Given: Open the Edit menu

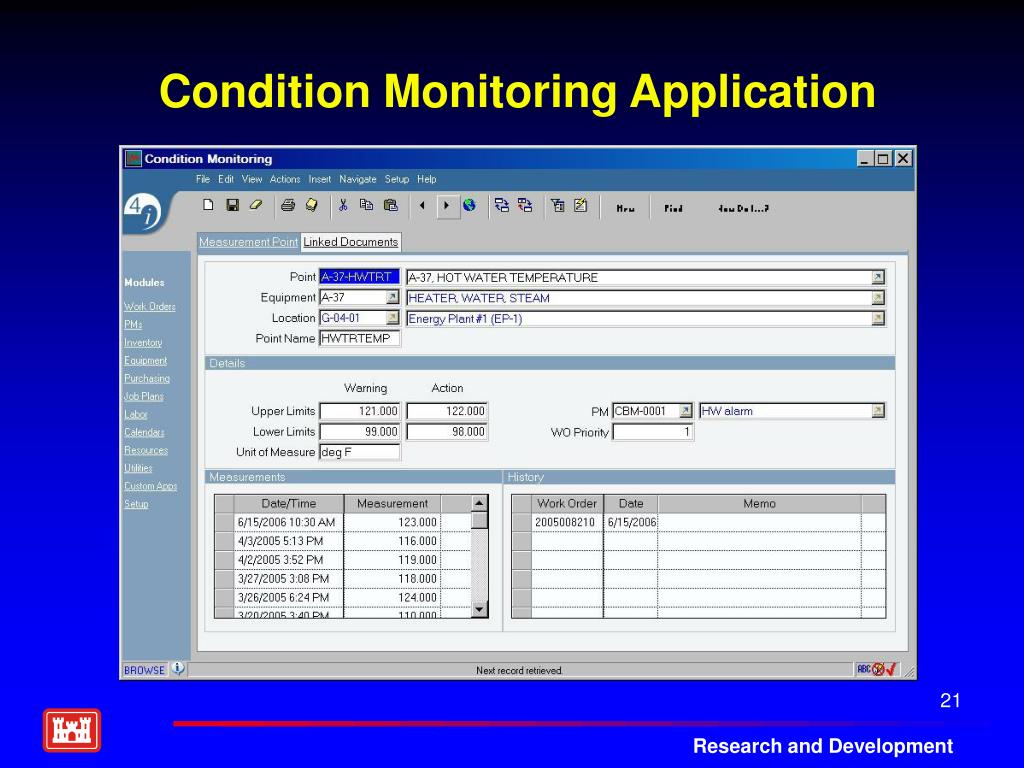Looking at the screenshot, I should [x=226, y=179].
